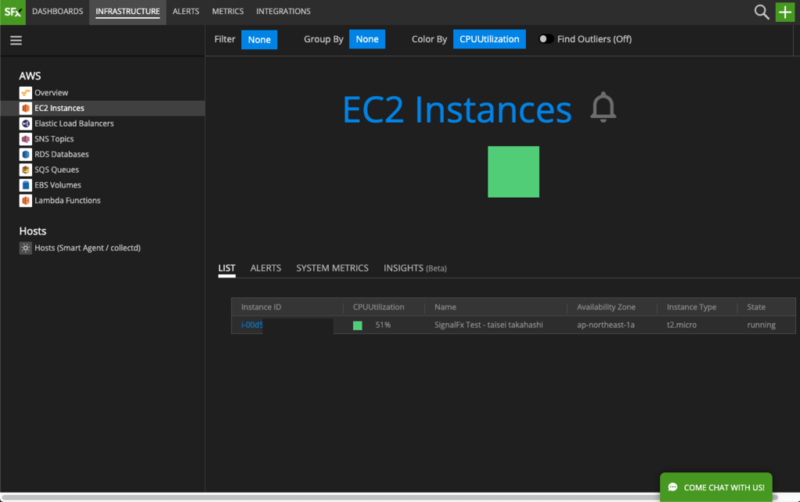This screenshot has width=800, height=502.
Task: Click the bell alert icon beside EC2 Instances
Action: 603,107
